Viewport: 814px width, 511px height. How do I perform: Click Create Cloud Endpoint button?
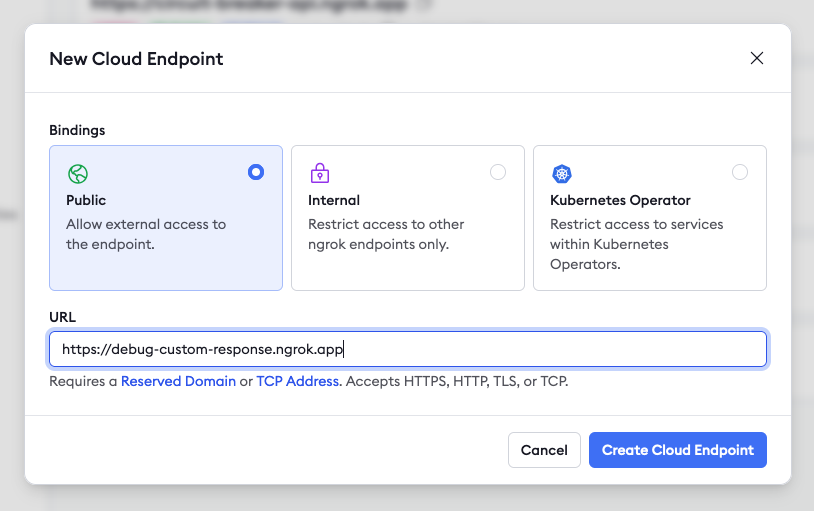pyautogui.click(x=678, y=450)
